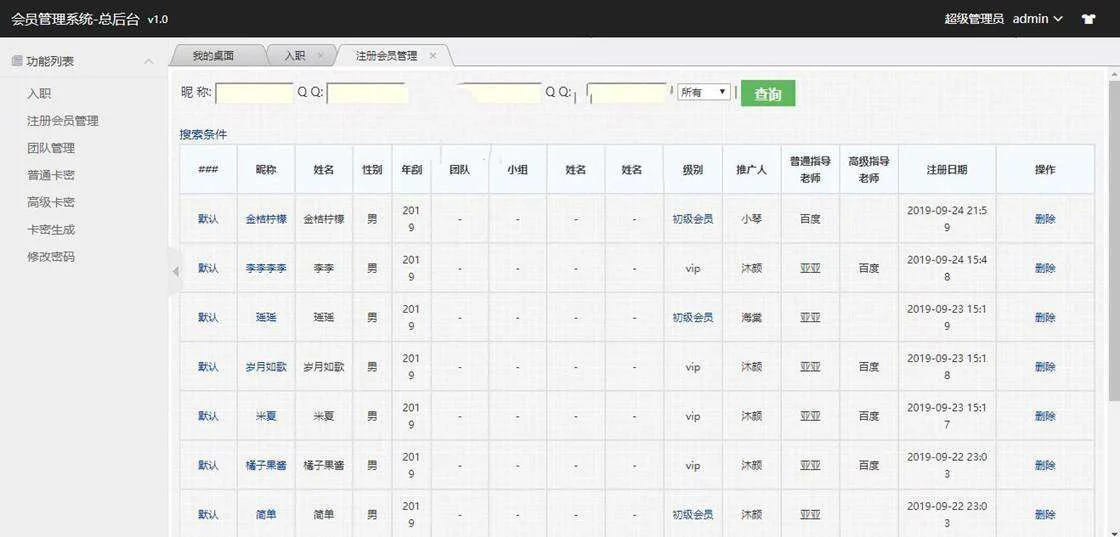Open the admin account dropdown
The width and height of the screenshot is (1120, 537).
click(1037, 19)
